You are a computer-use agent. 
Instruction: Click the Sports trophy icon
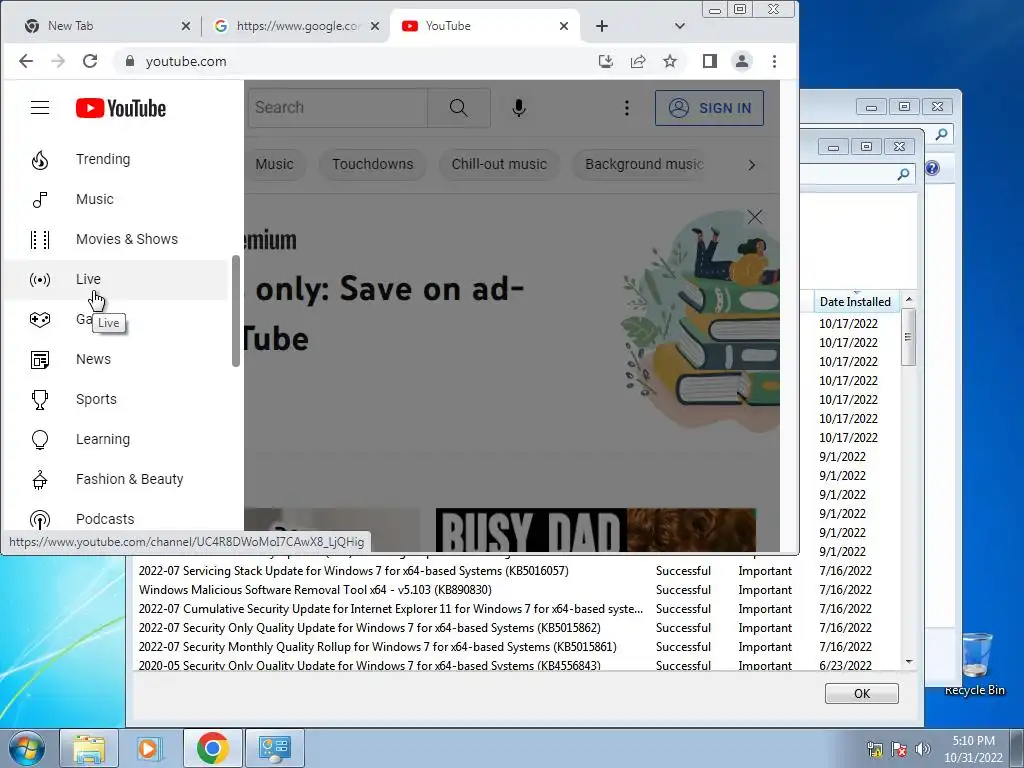pos(40,399)
